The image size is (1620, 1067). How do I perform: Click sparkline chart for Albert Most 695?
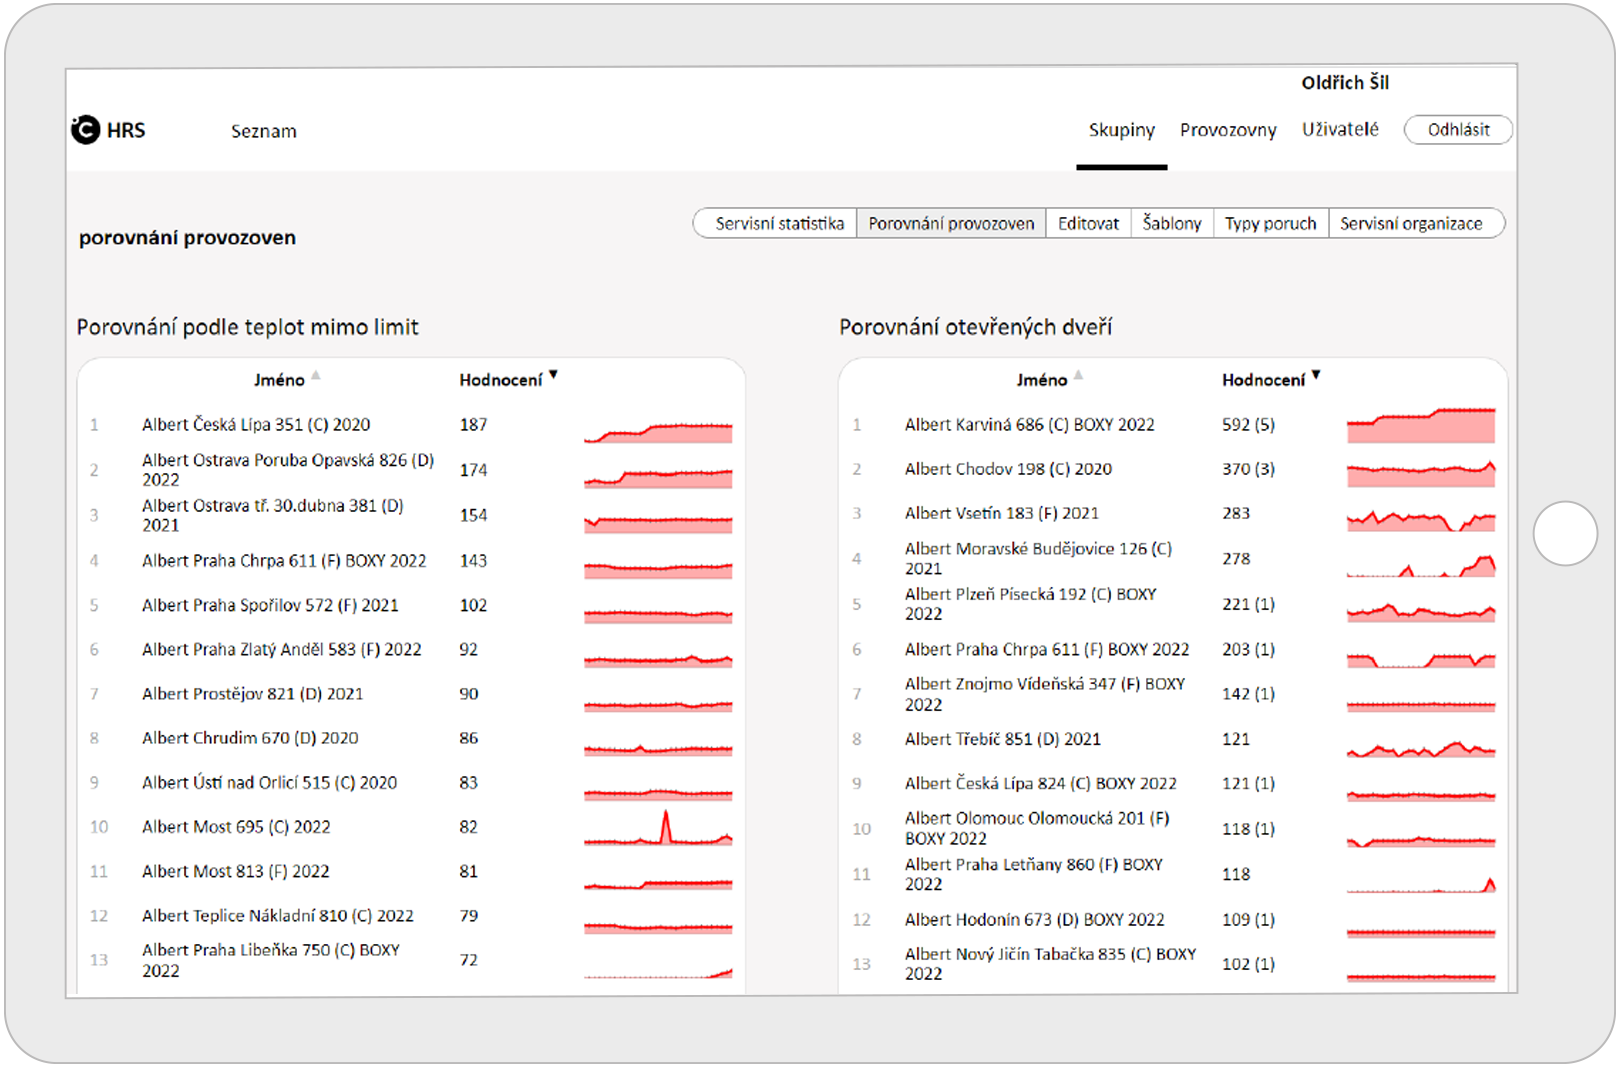point(658,828)
